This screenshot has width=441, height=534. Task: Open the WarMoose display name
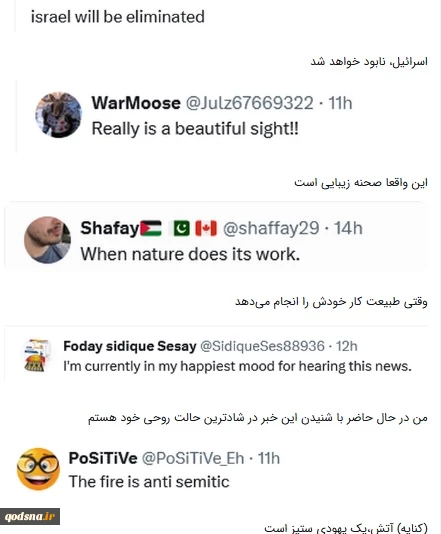[x=136, y=103]
